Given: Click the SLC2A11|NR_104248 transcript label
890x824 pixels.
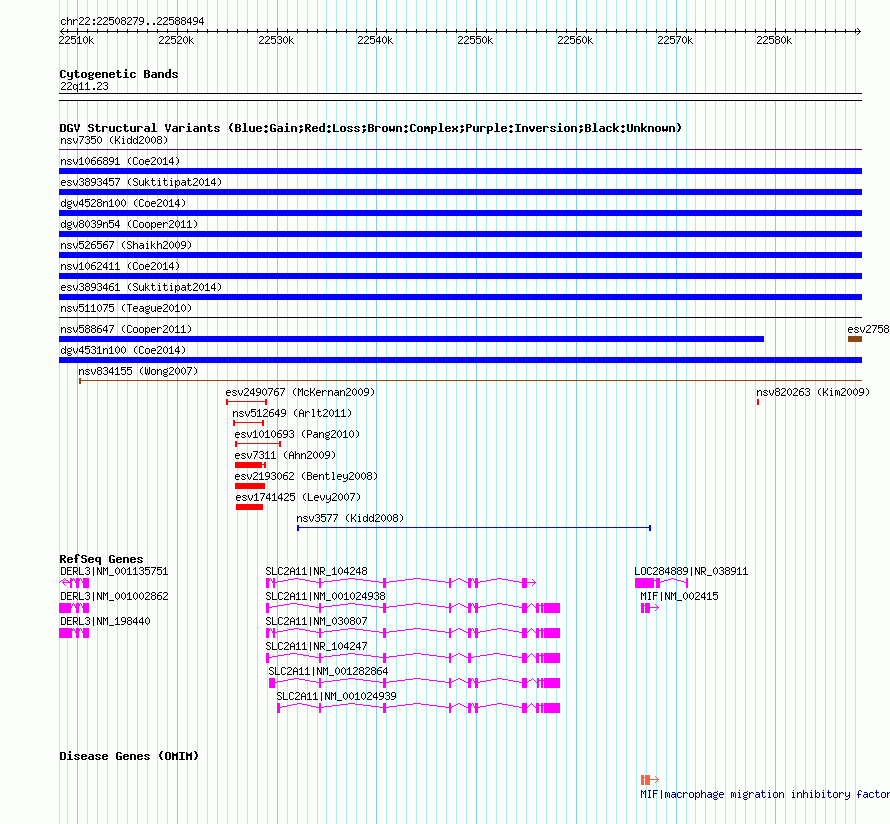Looking at the screenshot, I should coord(316,571).
